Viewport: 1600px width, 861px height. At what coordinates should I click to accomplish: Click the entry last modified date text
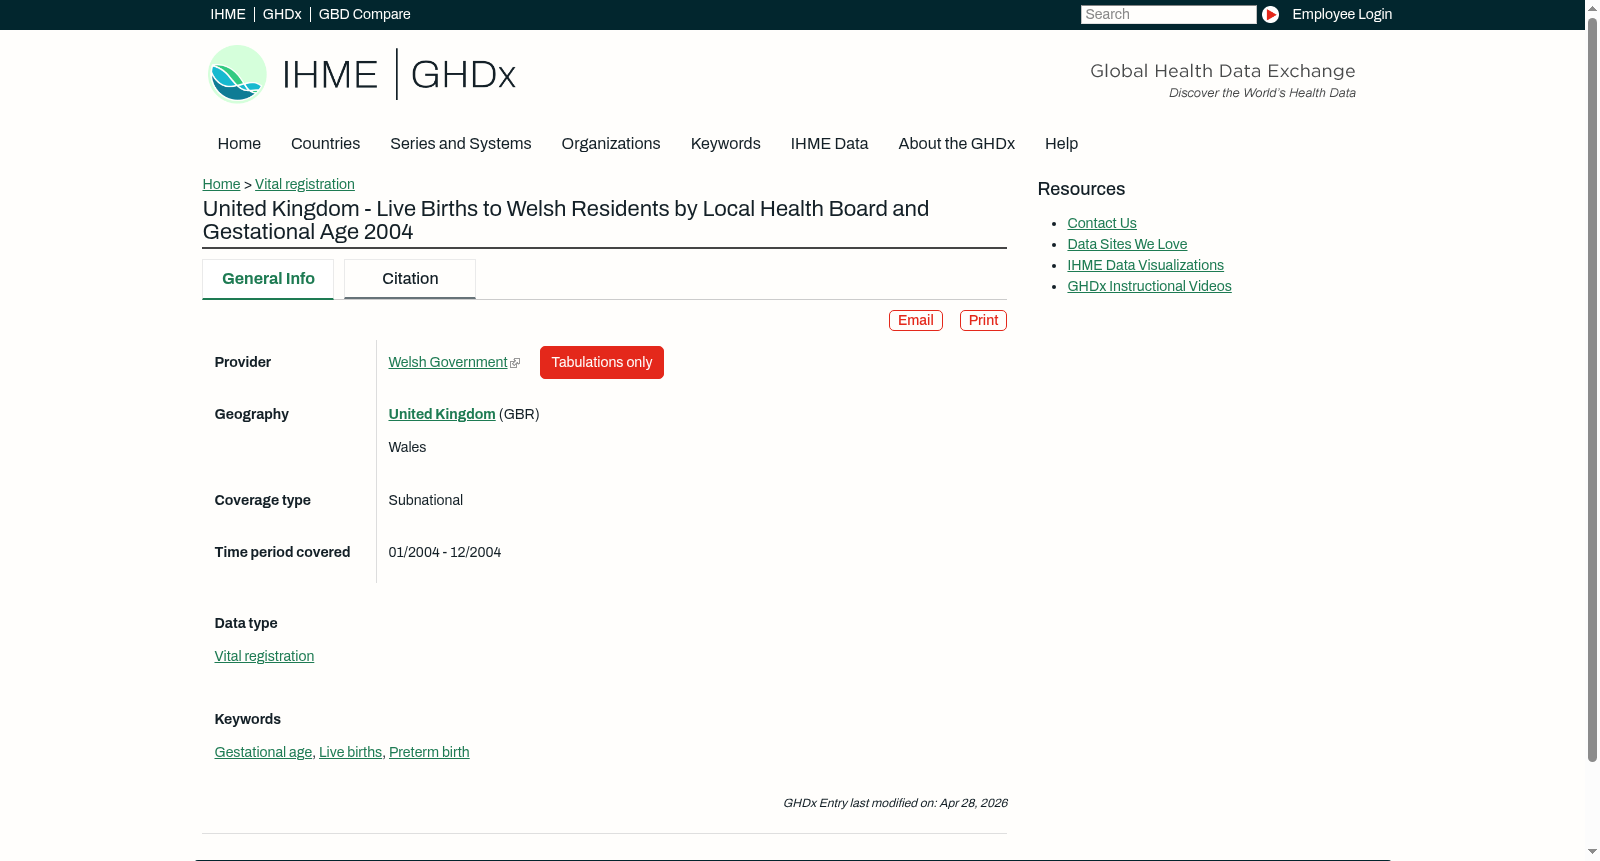tap(895, 803)
